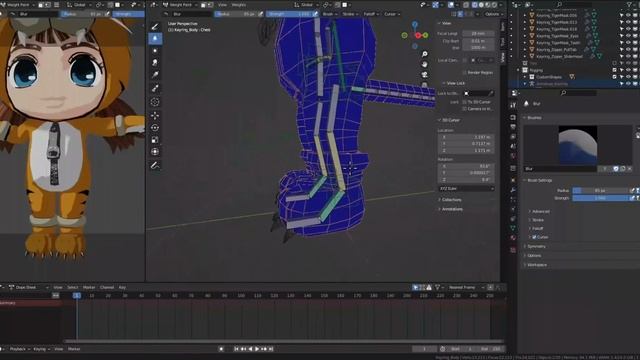The width and height of the screenshot is (640, 360).
Task: Select the Draw weight paint tool
Action: pos(155,27)
